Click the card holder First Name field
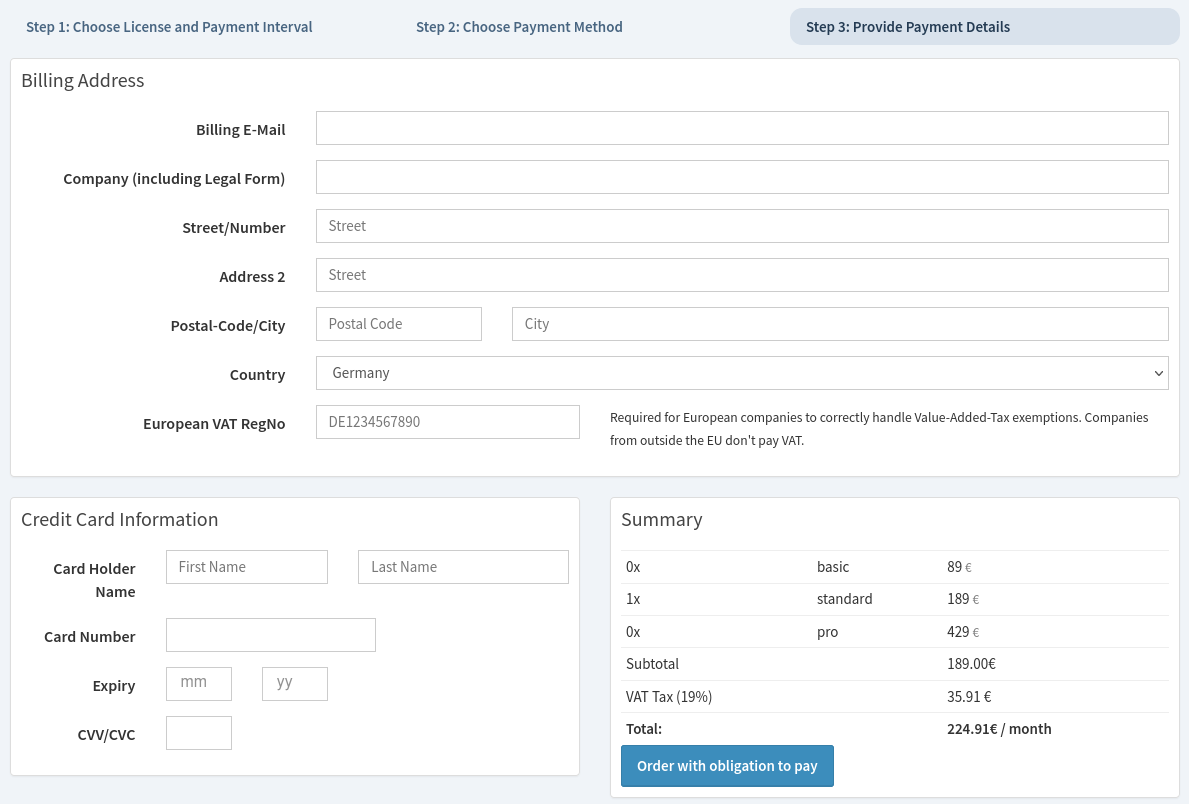Image resolution: width=1189 pixels, height=804 pixels. tap(246, 567)
